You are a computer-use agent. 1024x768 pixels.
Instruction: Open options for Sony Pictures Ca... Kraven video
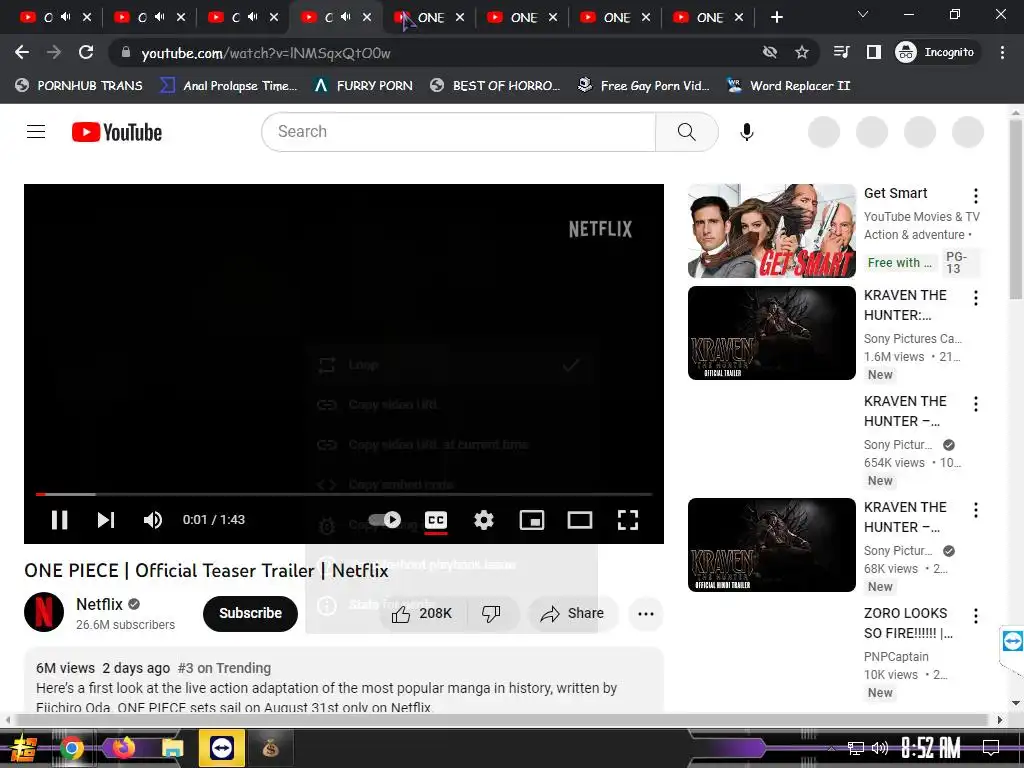[x=976, y=298]
